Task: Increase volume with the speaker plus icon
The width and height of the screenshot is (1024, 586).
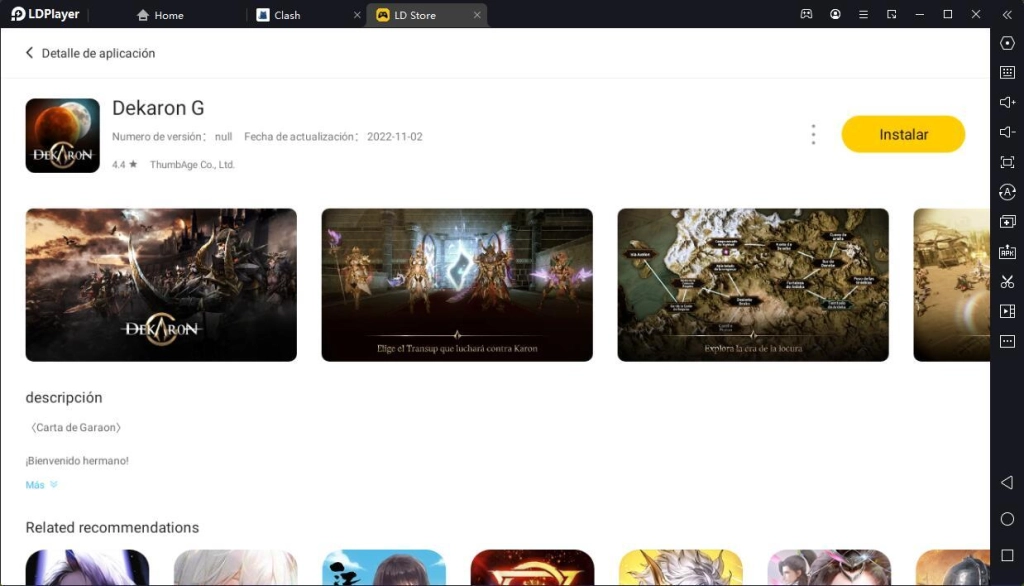Action: pyautogui.click(x=1007, y=102)
